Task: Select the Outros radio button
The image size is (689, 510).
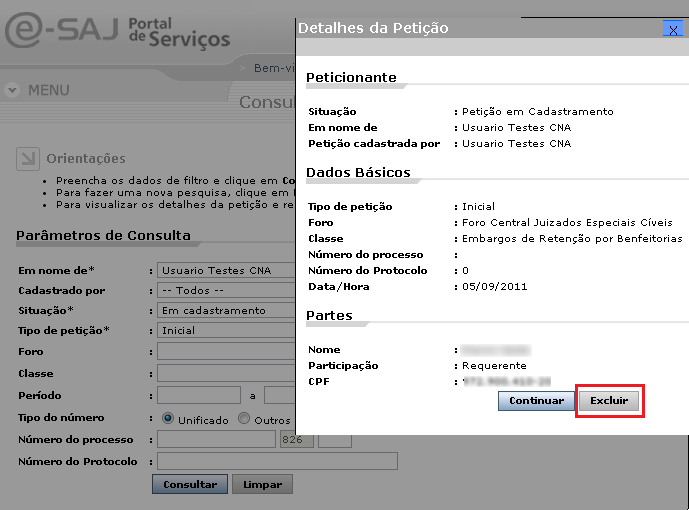Action: coord(244,419)
